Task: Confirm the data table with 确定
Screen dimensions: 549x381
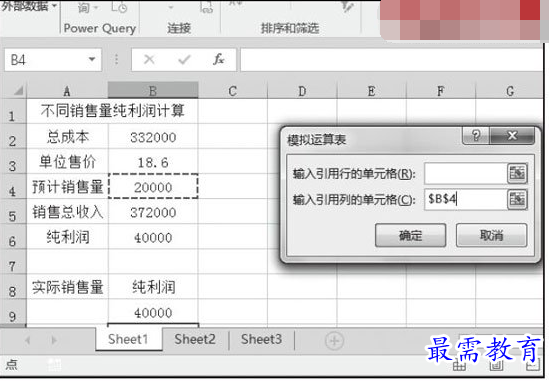Action: click(x=410, y=235)
